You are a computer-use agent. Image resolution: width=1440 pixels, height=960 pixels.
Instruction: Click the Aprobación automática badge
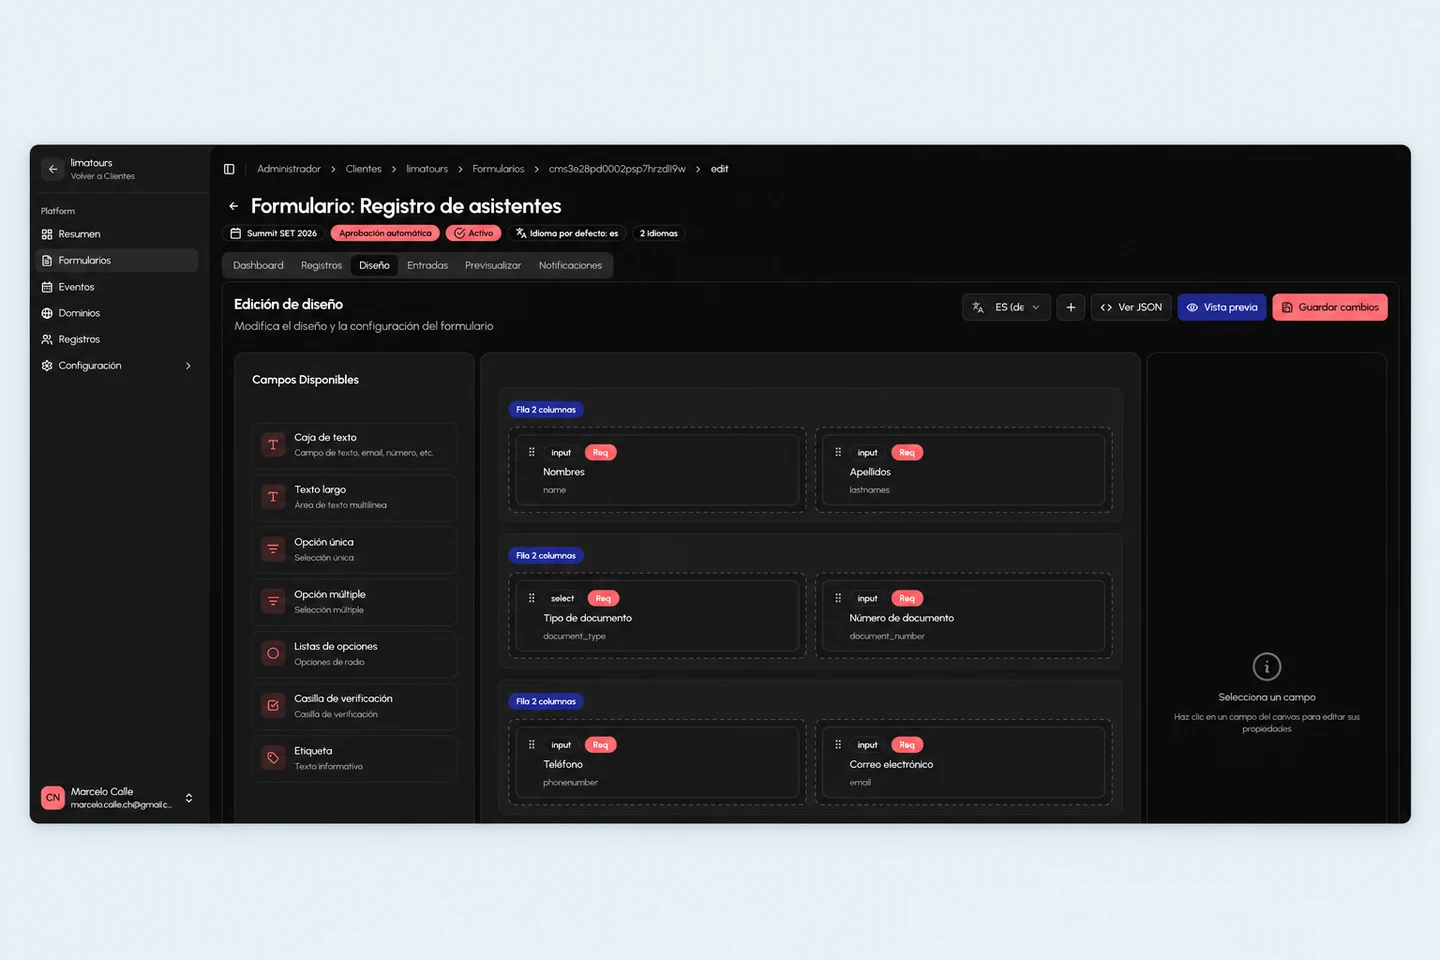click(385, 233)
